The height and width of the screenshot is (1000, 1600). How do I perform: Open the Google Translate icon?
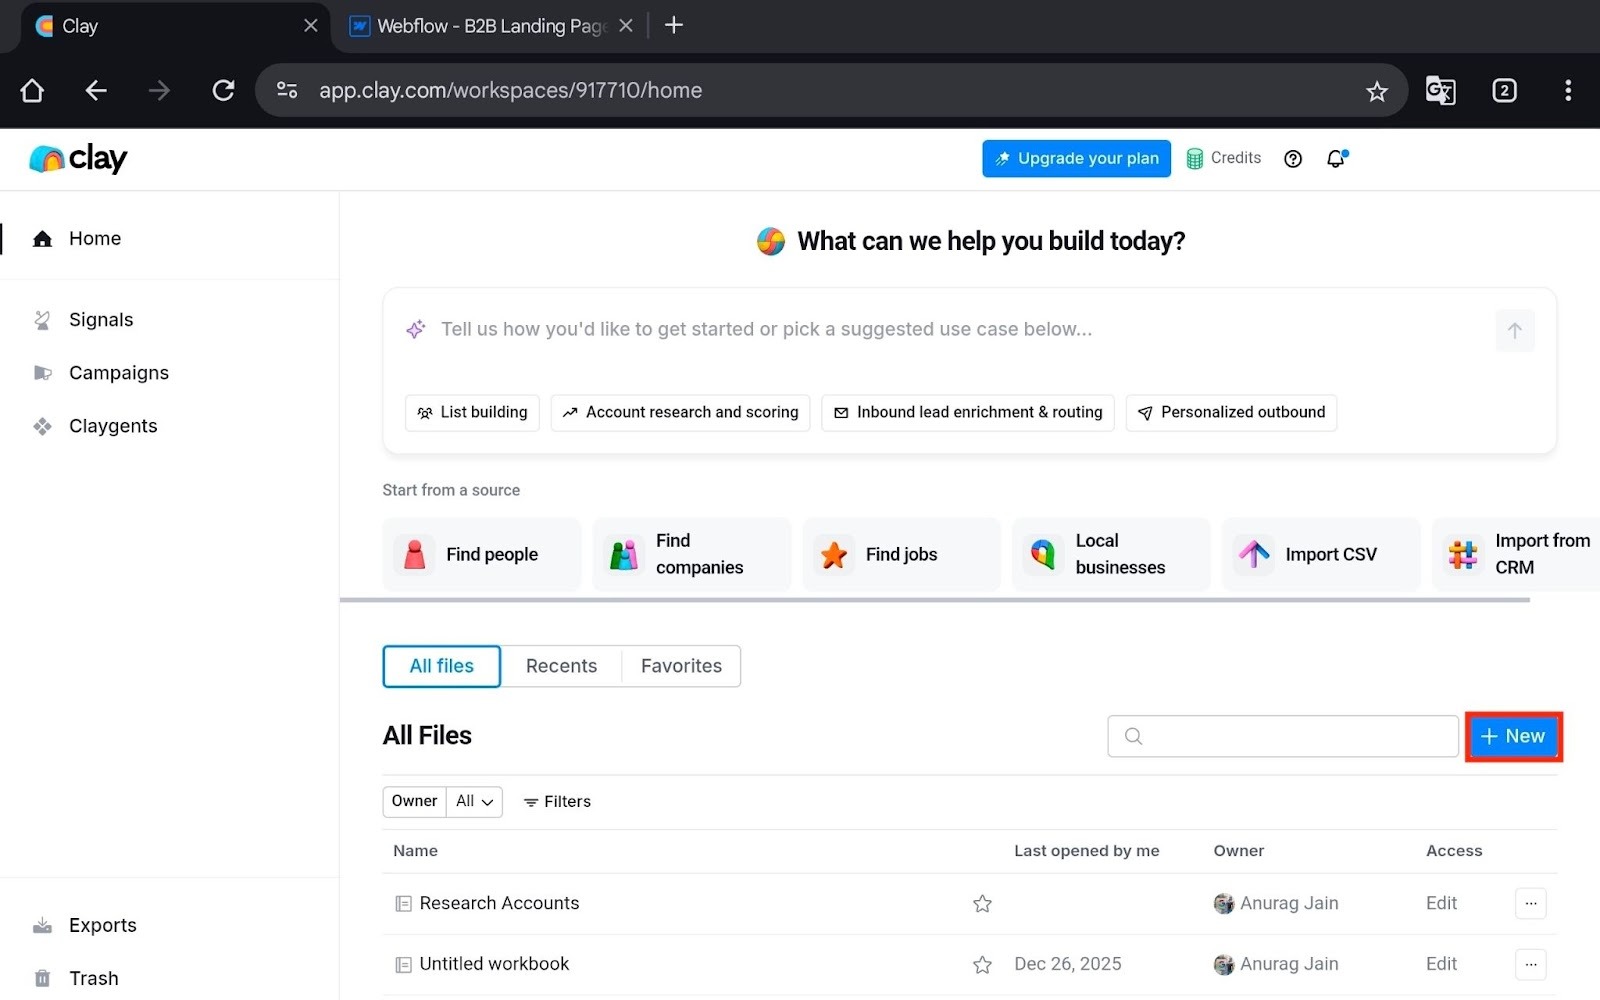[1440, 91]
